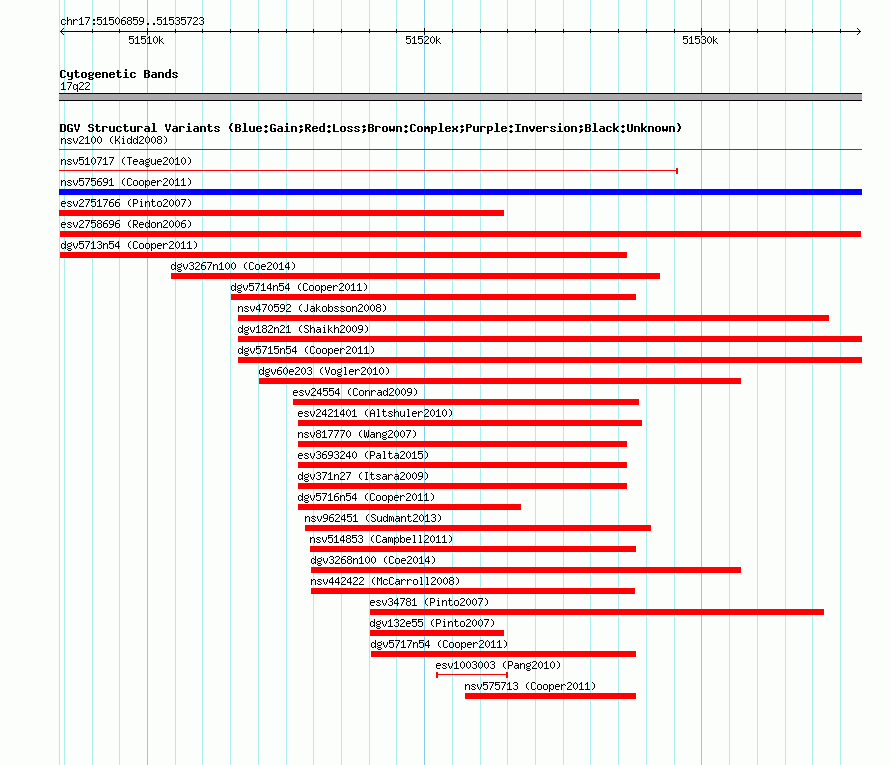Click the nsv817770 (Wang2007) label
This screenshot has height=765, width=890.
coord(357,434)
